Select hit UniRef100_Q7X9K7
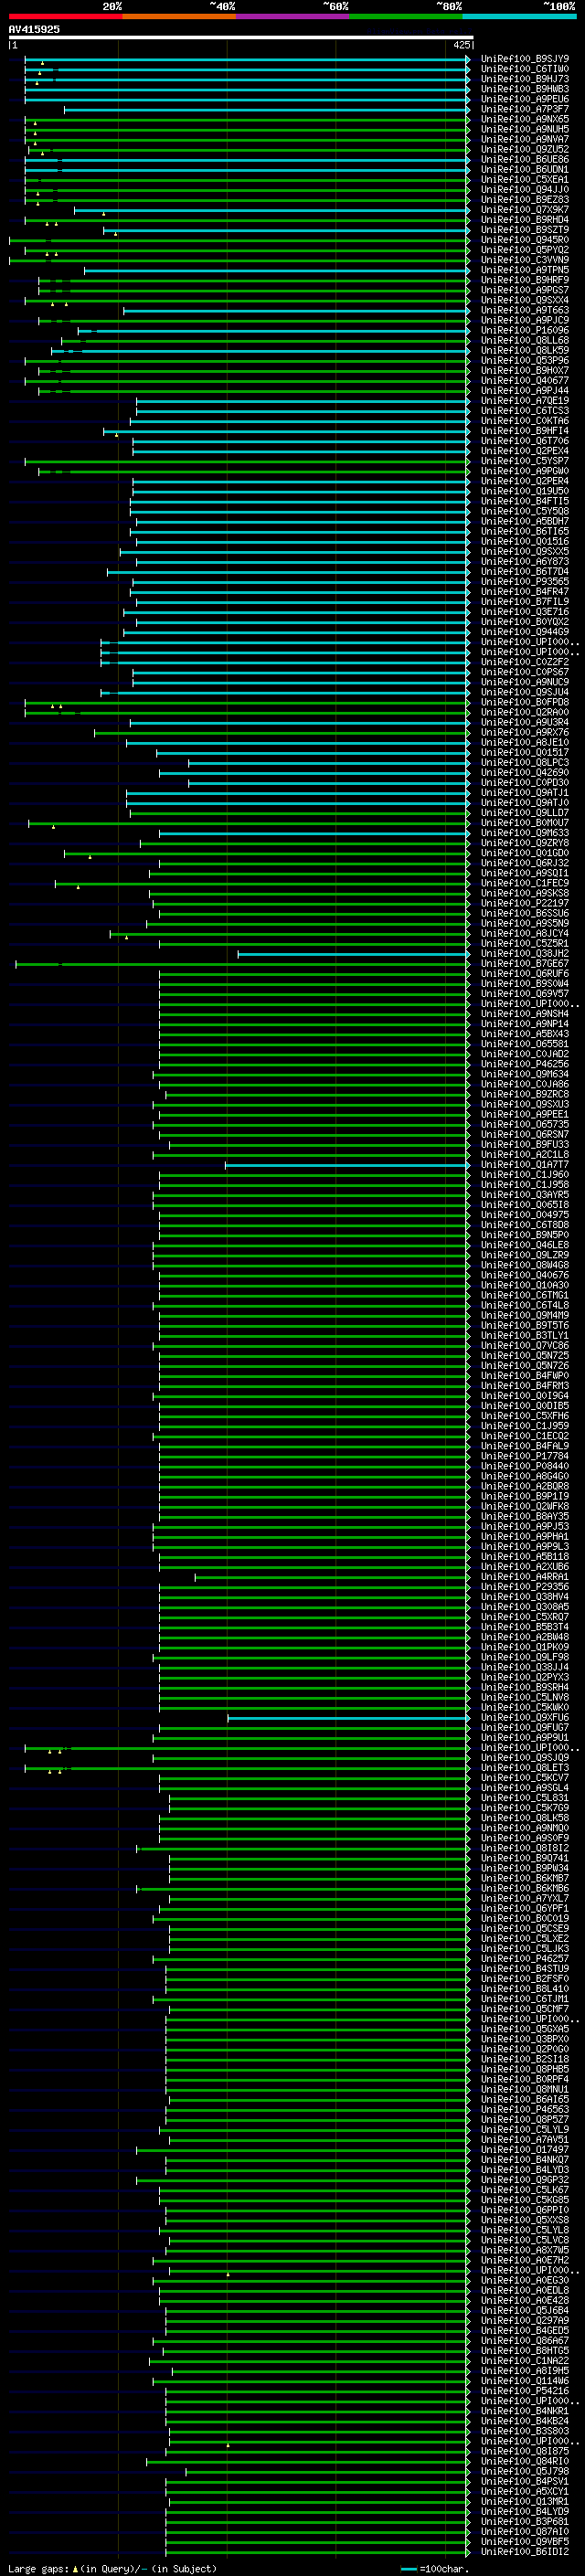Viewport: 585px width, 2576px height. tap(525, 210)
